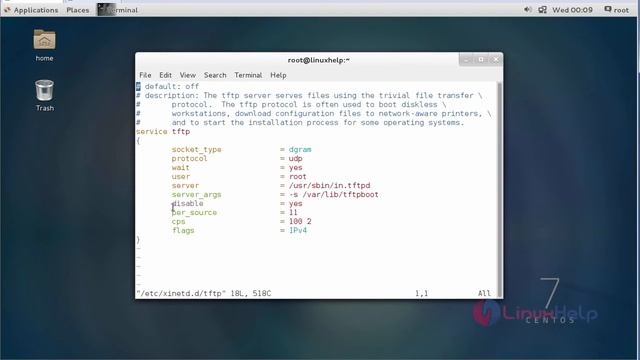Open the root user menu

click(617, 10)
